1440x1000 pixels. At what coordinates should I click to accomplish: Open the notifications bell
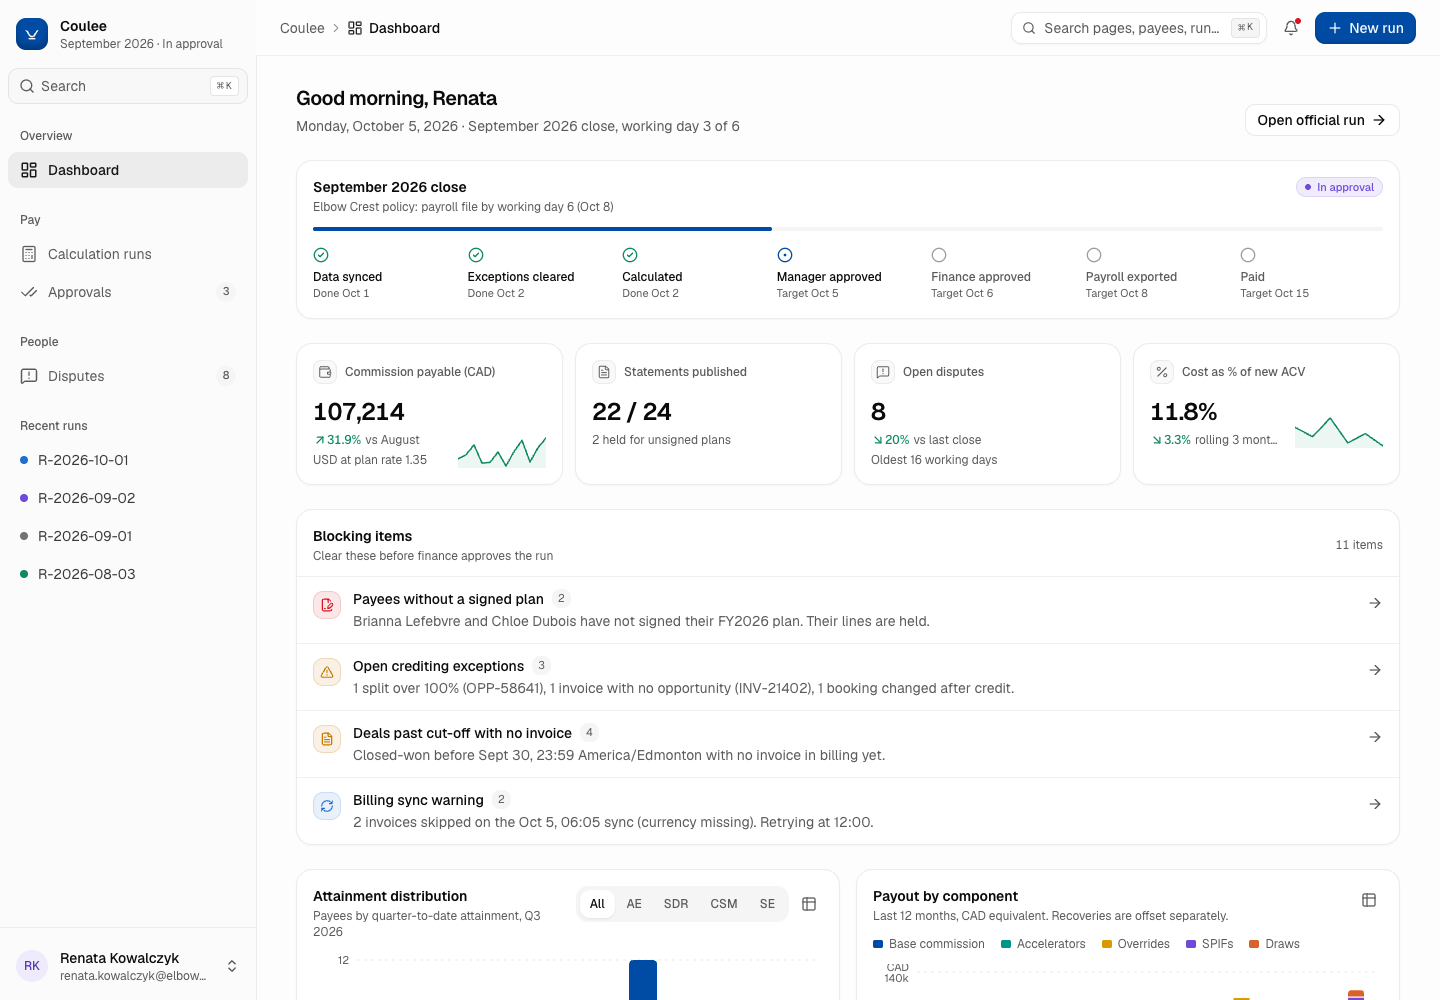click(x=1291, y=28)
